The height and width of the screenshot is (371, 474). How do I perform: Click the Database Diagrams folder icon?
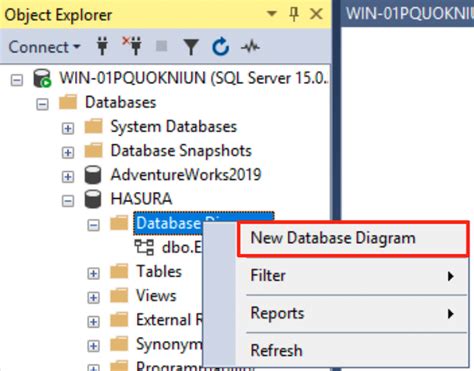[x=119, y=223]
